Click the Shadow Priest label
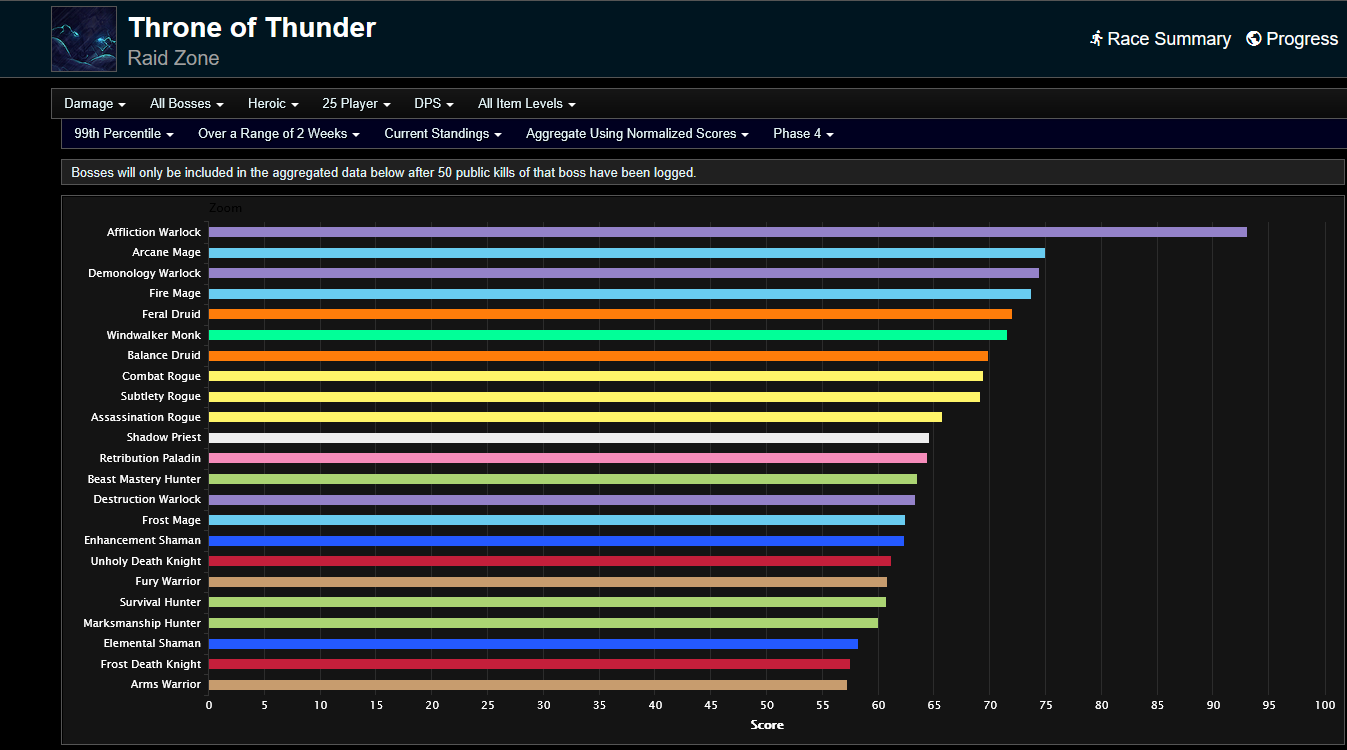 (164, 438)
